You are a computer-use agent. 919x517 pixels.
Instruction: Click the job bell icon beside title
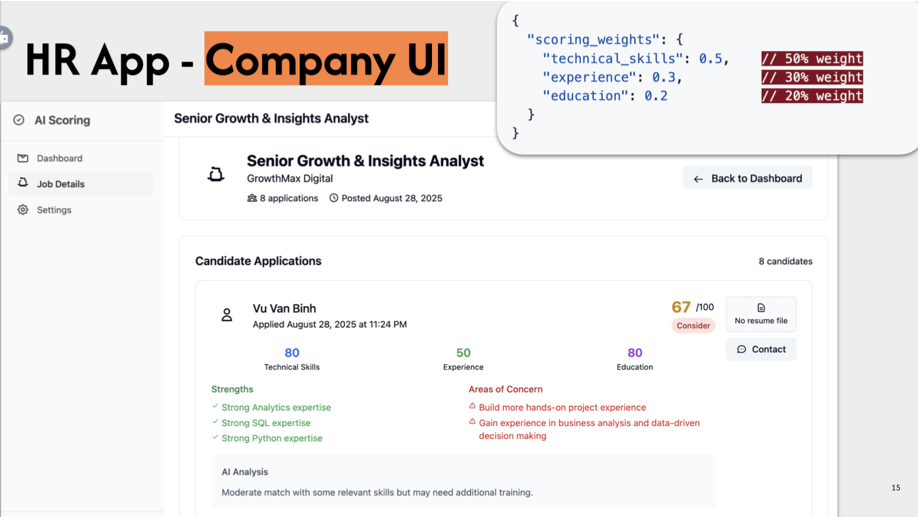click(x=216, y=175)
